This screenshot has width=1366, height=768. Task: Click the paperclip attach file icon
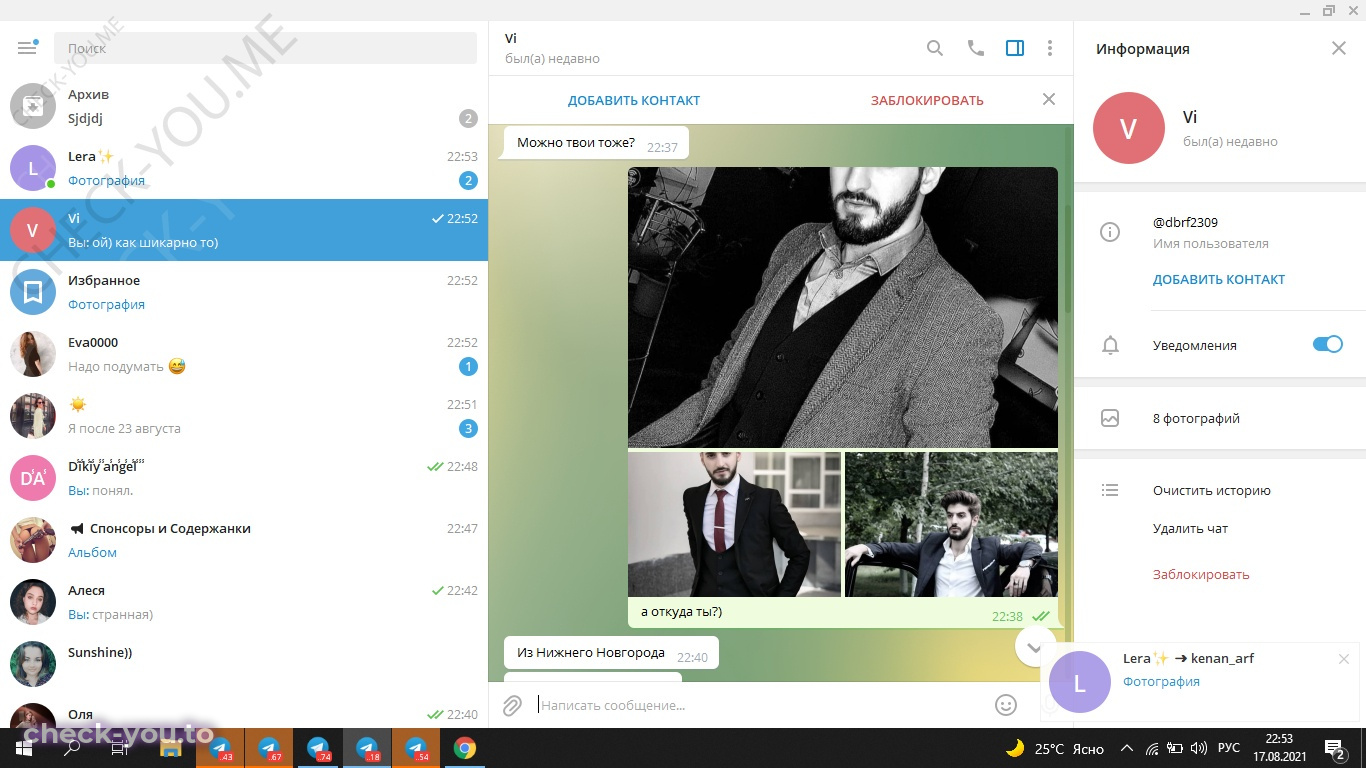click(x=512, y=705)
